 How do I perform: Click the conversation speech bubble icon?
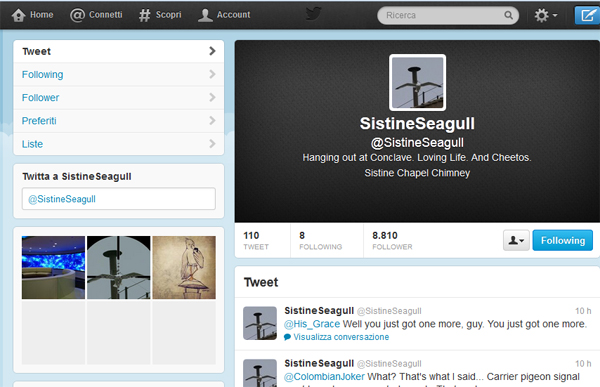click(x=287, y=337)
